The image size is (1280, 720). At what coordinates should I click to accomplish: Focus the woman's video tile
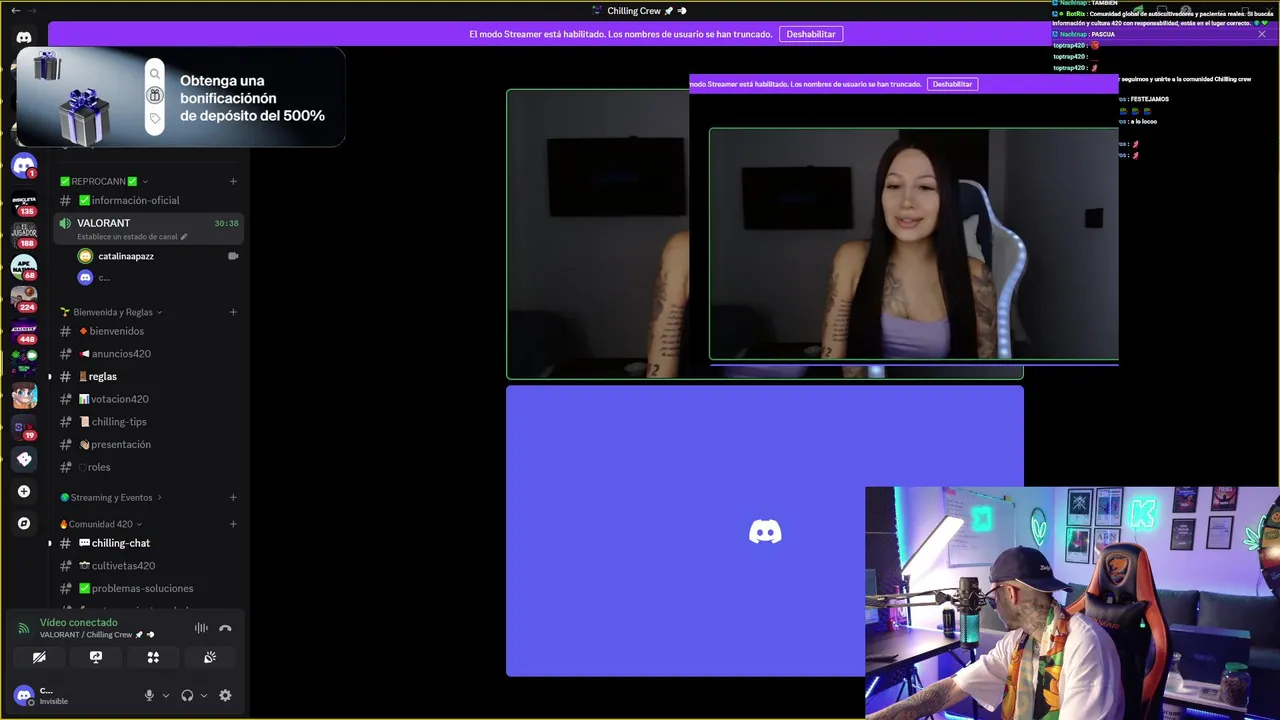tap(764, 234)
